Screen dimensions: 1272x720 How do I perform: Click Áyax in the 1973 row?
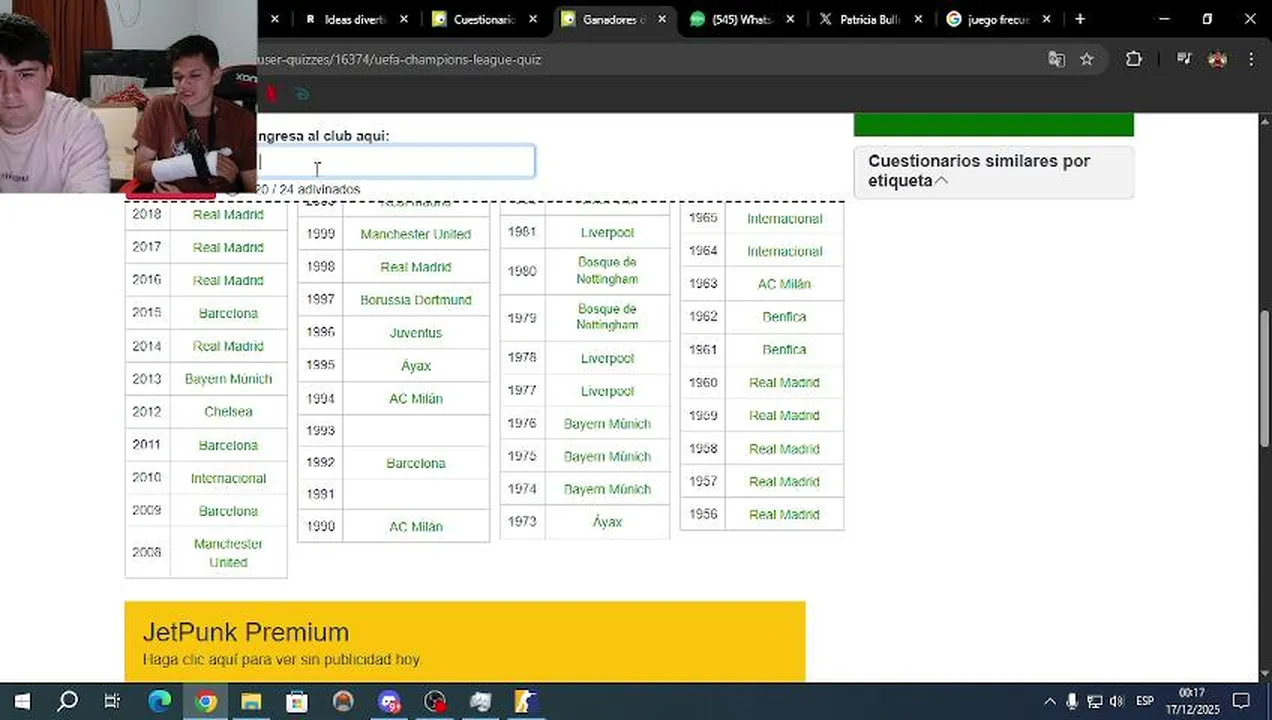click(x=607, y=522)
